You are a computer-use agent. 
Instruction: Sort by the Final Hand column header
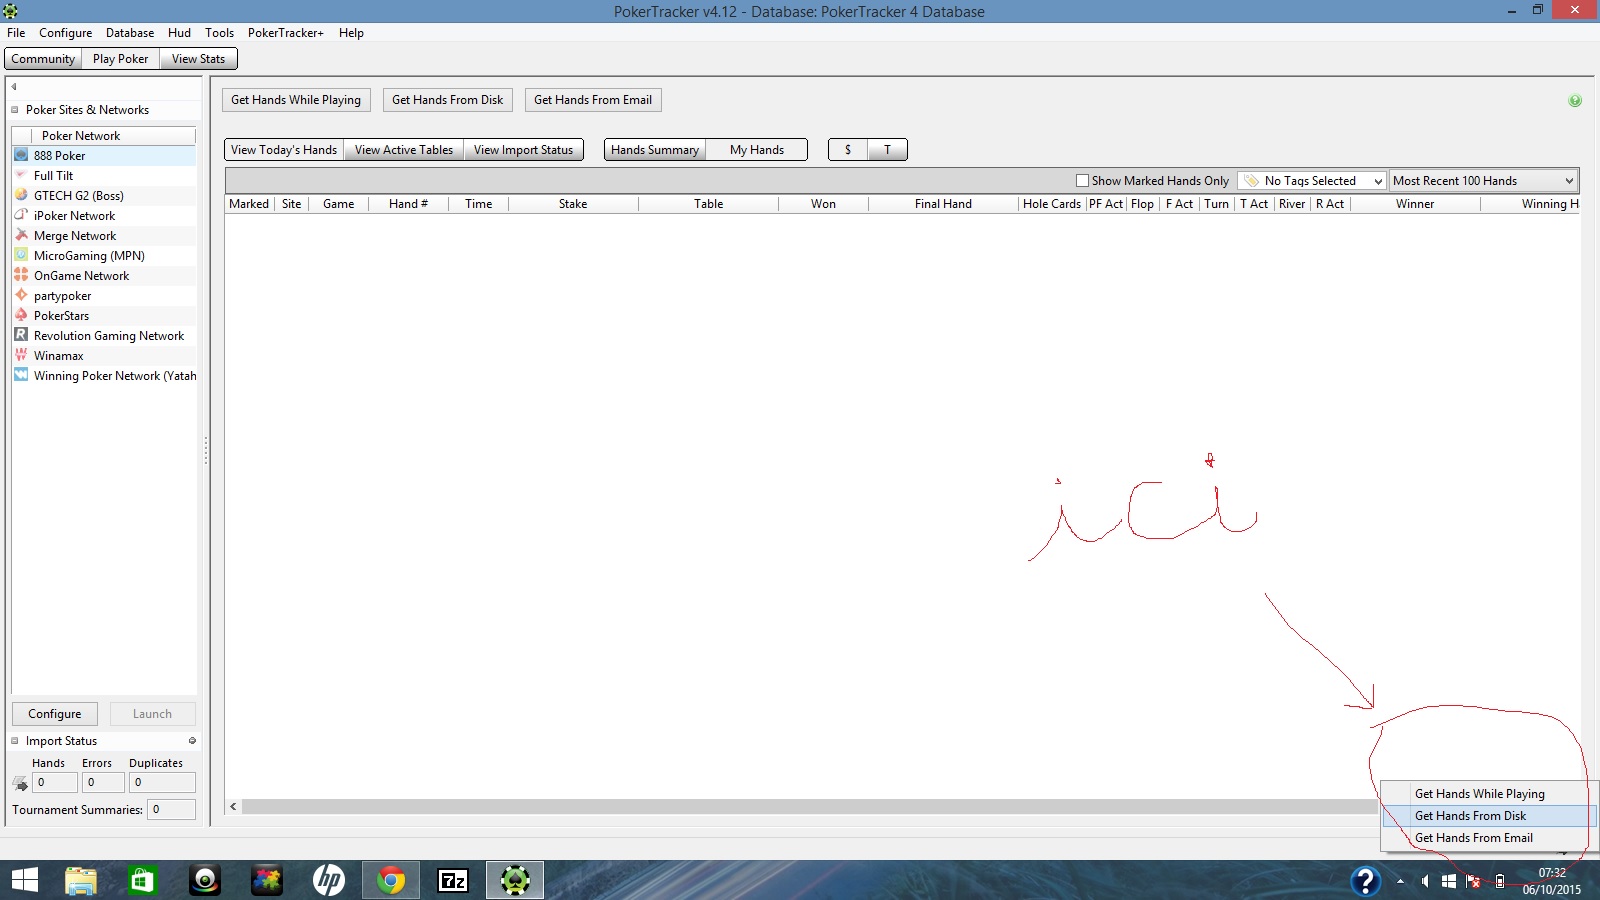[943, 204]
